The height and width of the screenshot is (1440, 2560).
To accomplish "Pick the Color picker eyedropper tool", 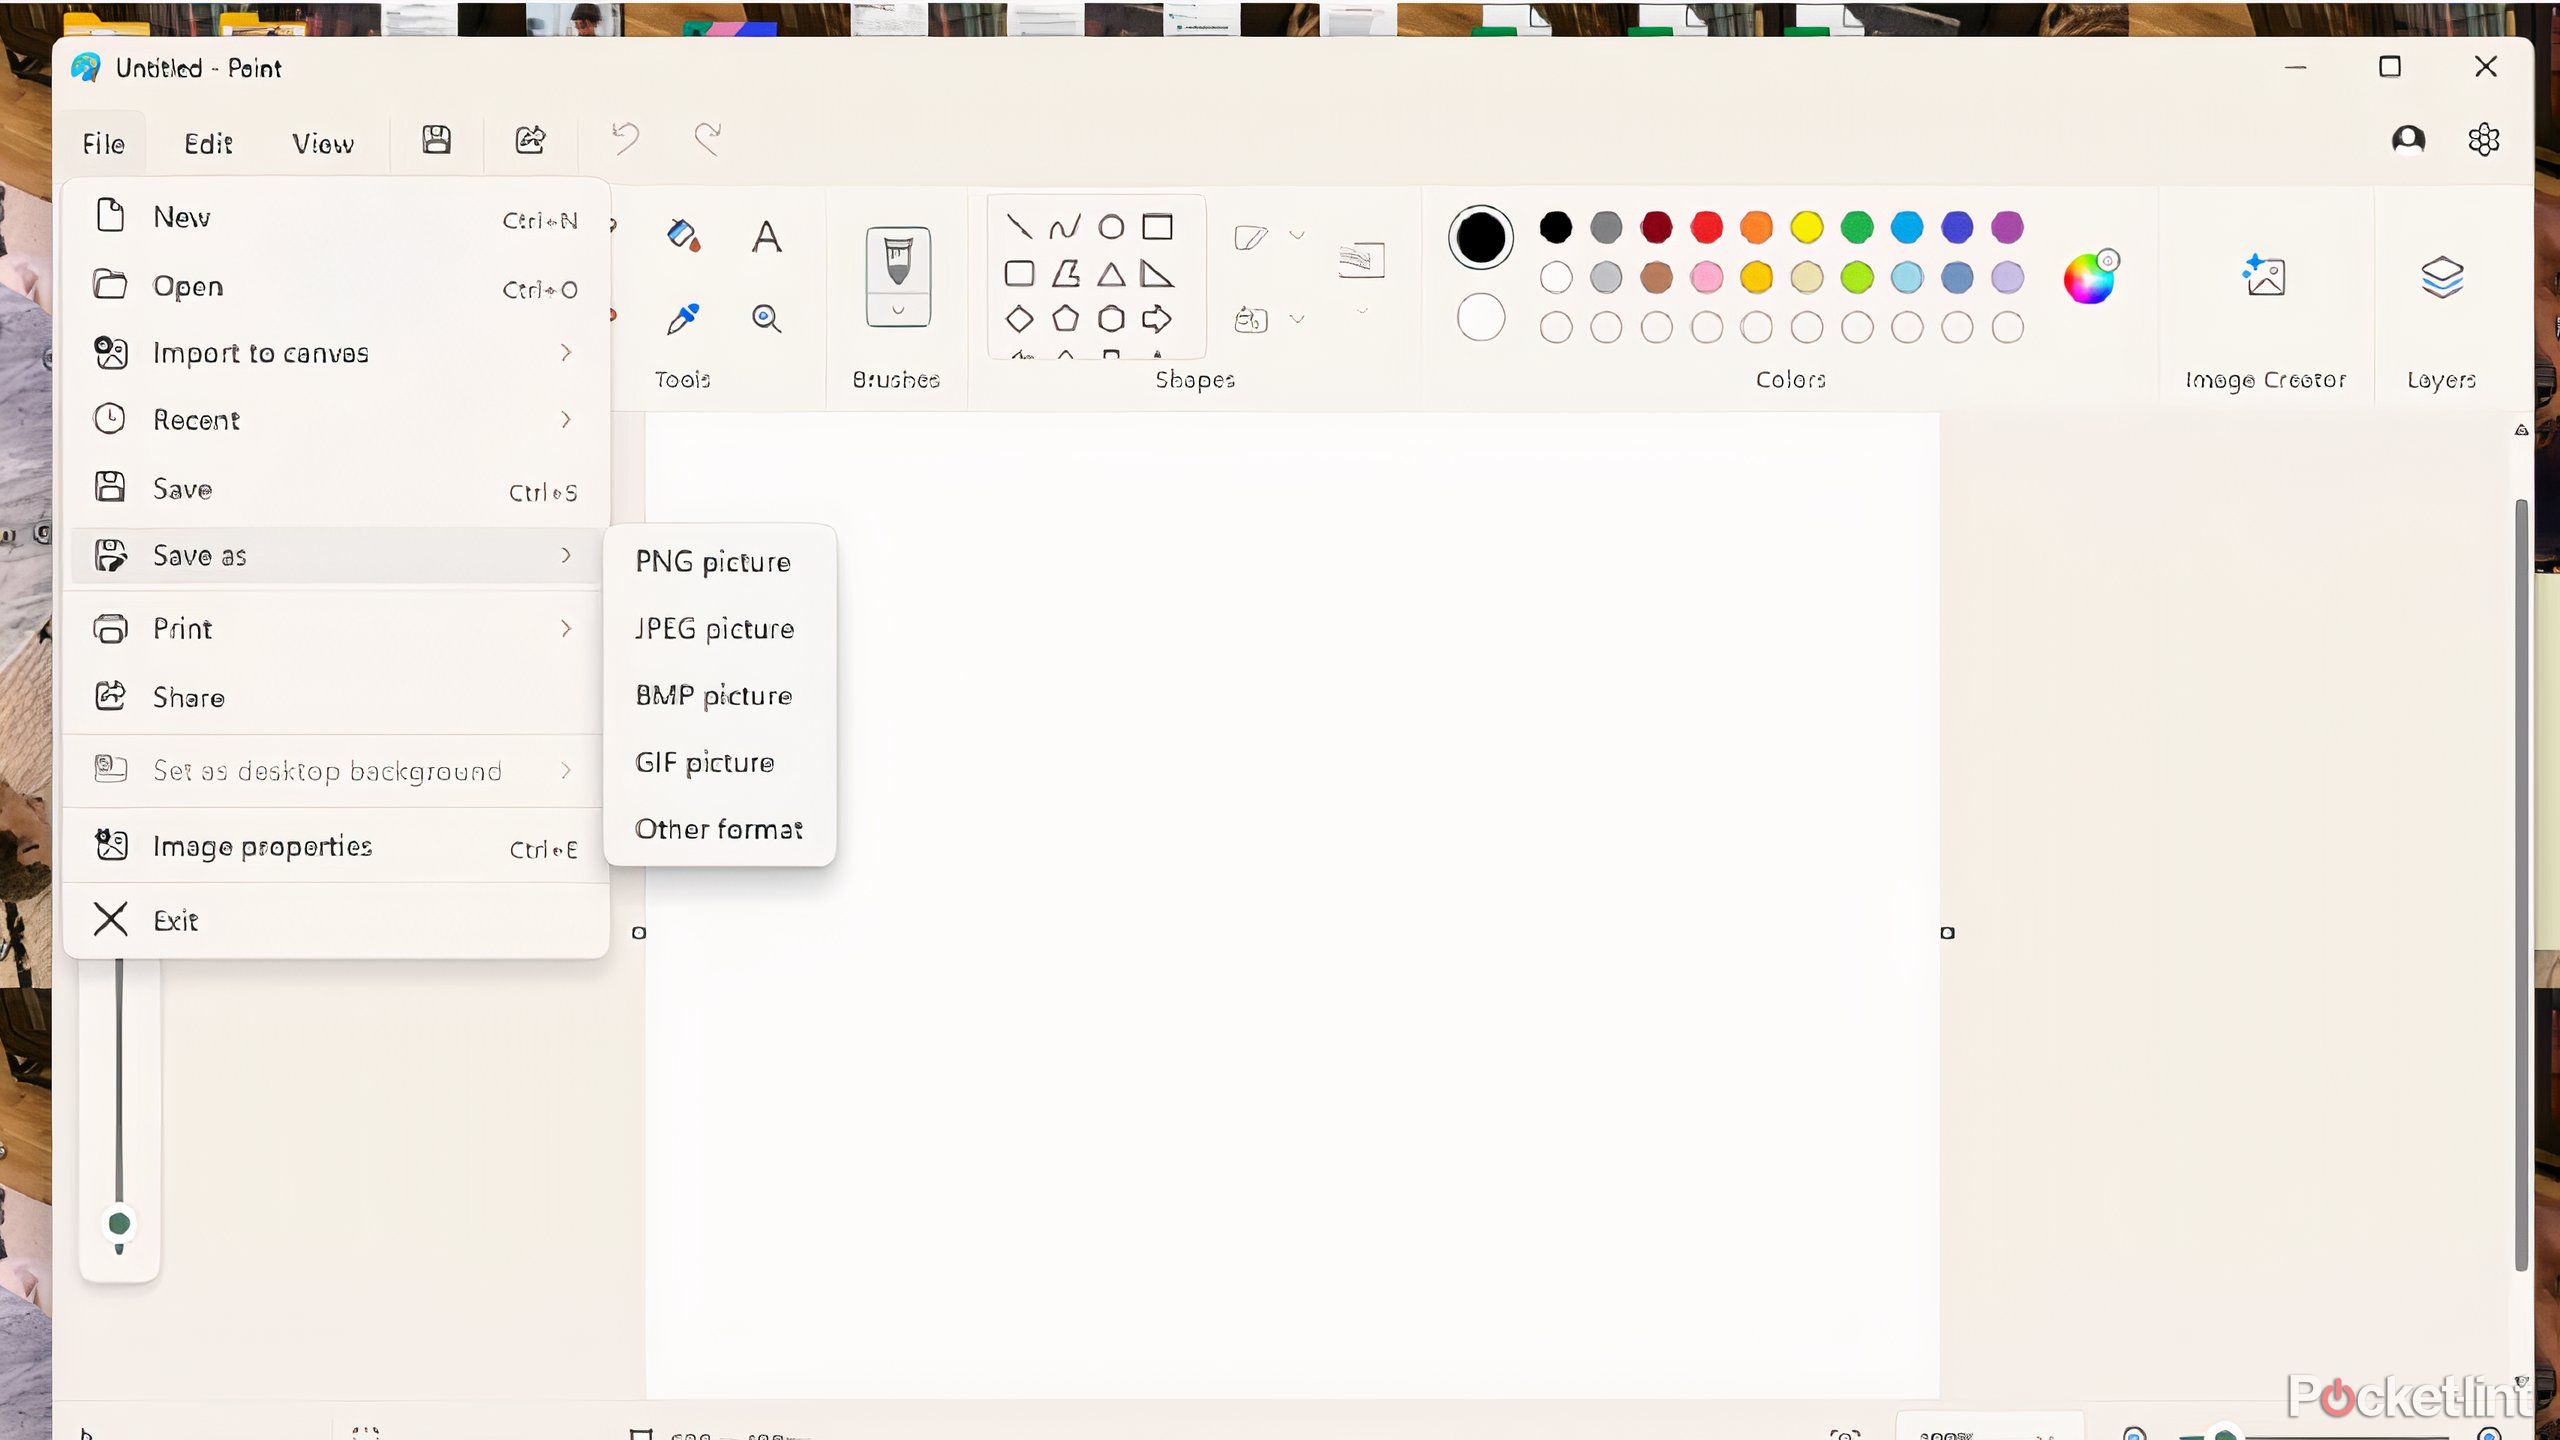I will (683, 319).
